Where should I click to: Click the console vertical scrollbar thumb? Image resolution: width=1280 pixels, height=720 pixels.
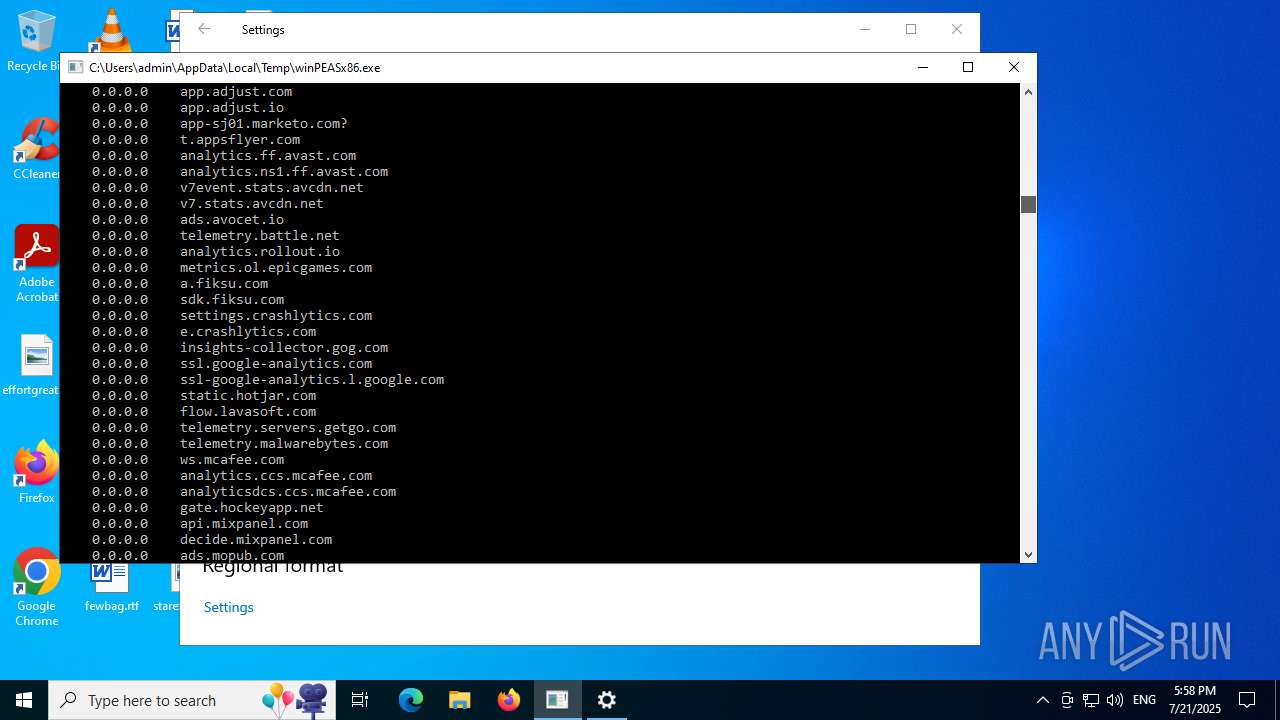1028,204
